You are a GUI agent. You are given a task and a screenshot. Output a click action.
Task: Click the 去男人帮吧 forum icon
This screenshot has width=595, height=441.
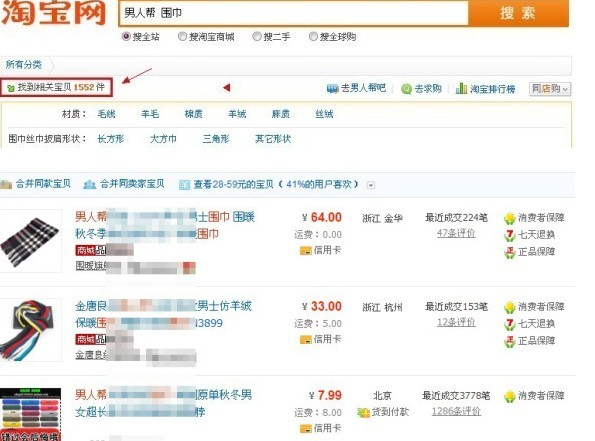pos(332,89)
